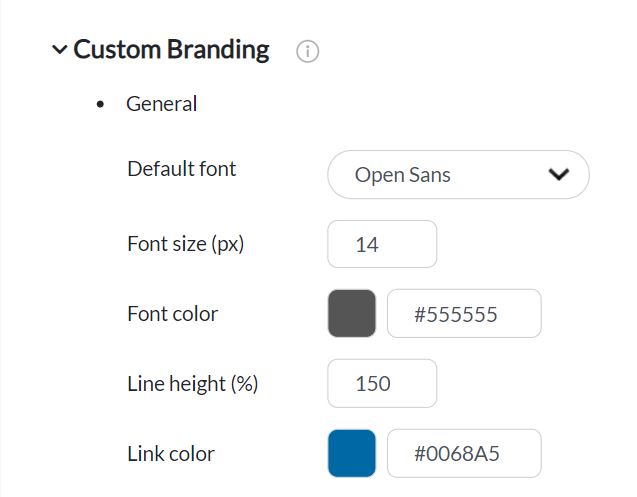This screenshot has width=637, height=497.
Task: Open the blue Link color swatch
Action: tap(352, 453)
